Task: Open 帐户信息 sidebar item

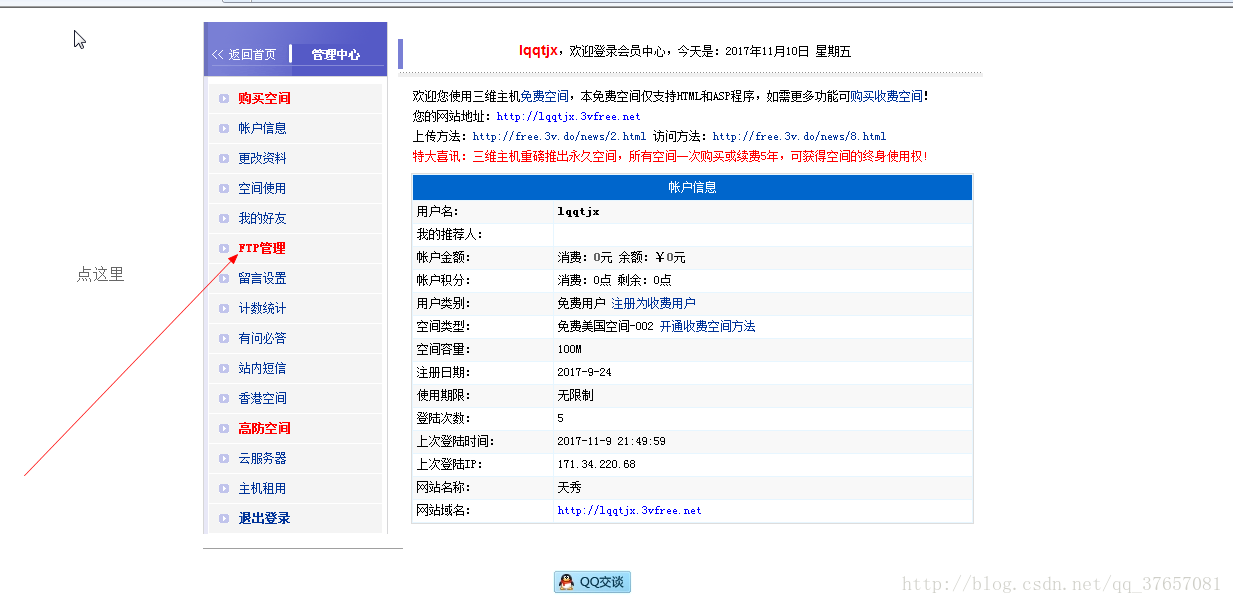Action: pyautogui.click(x=262, y=128)
